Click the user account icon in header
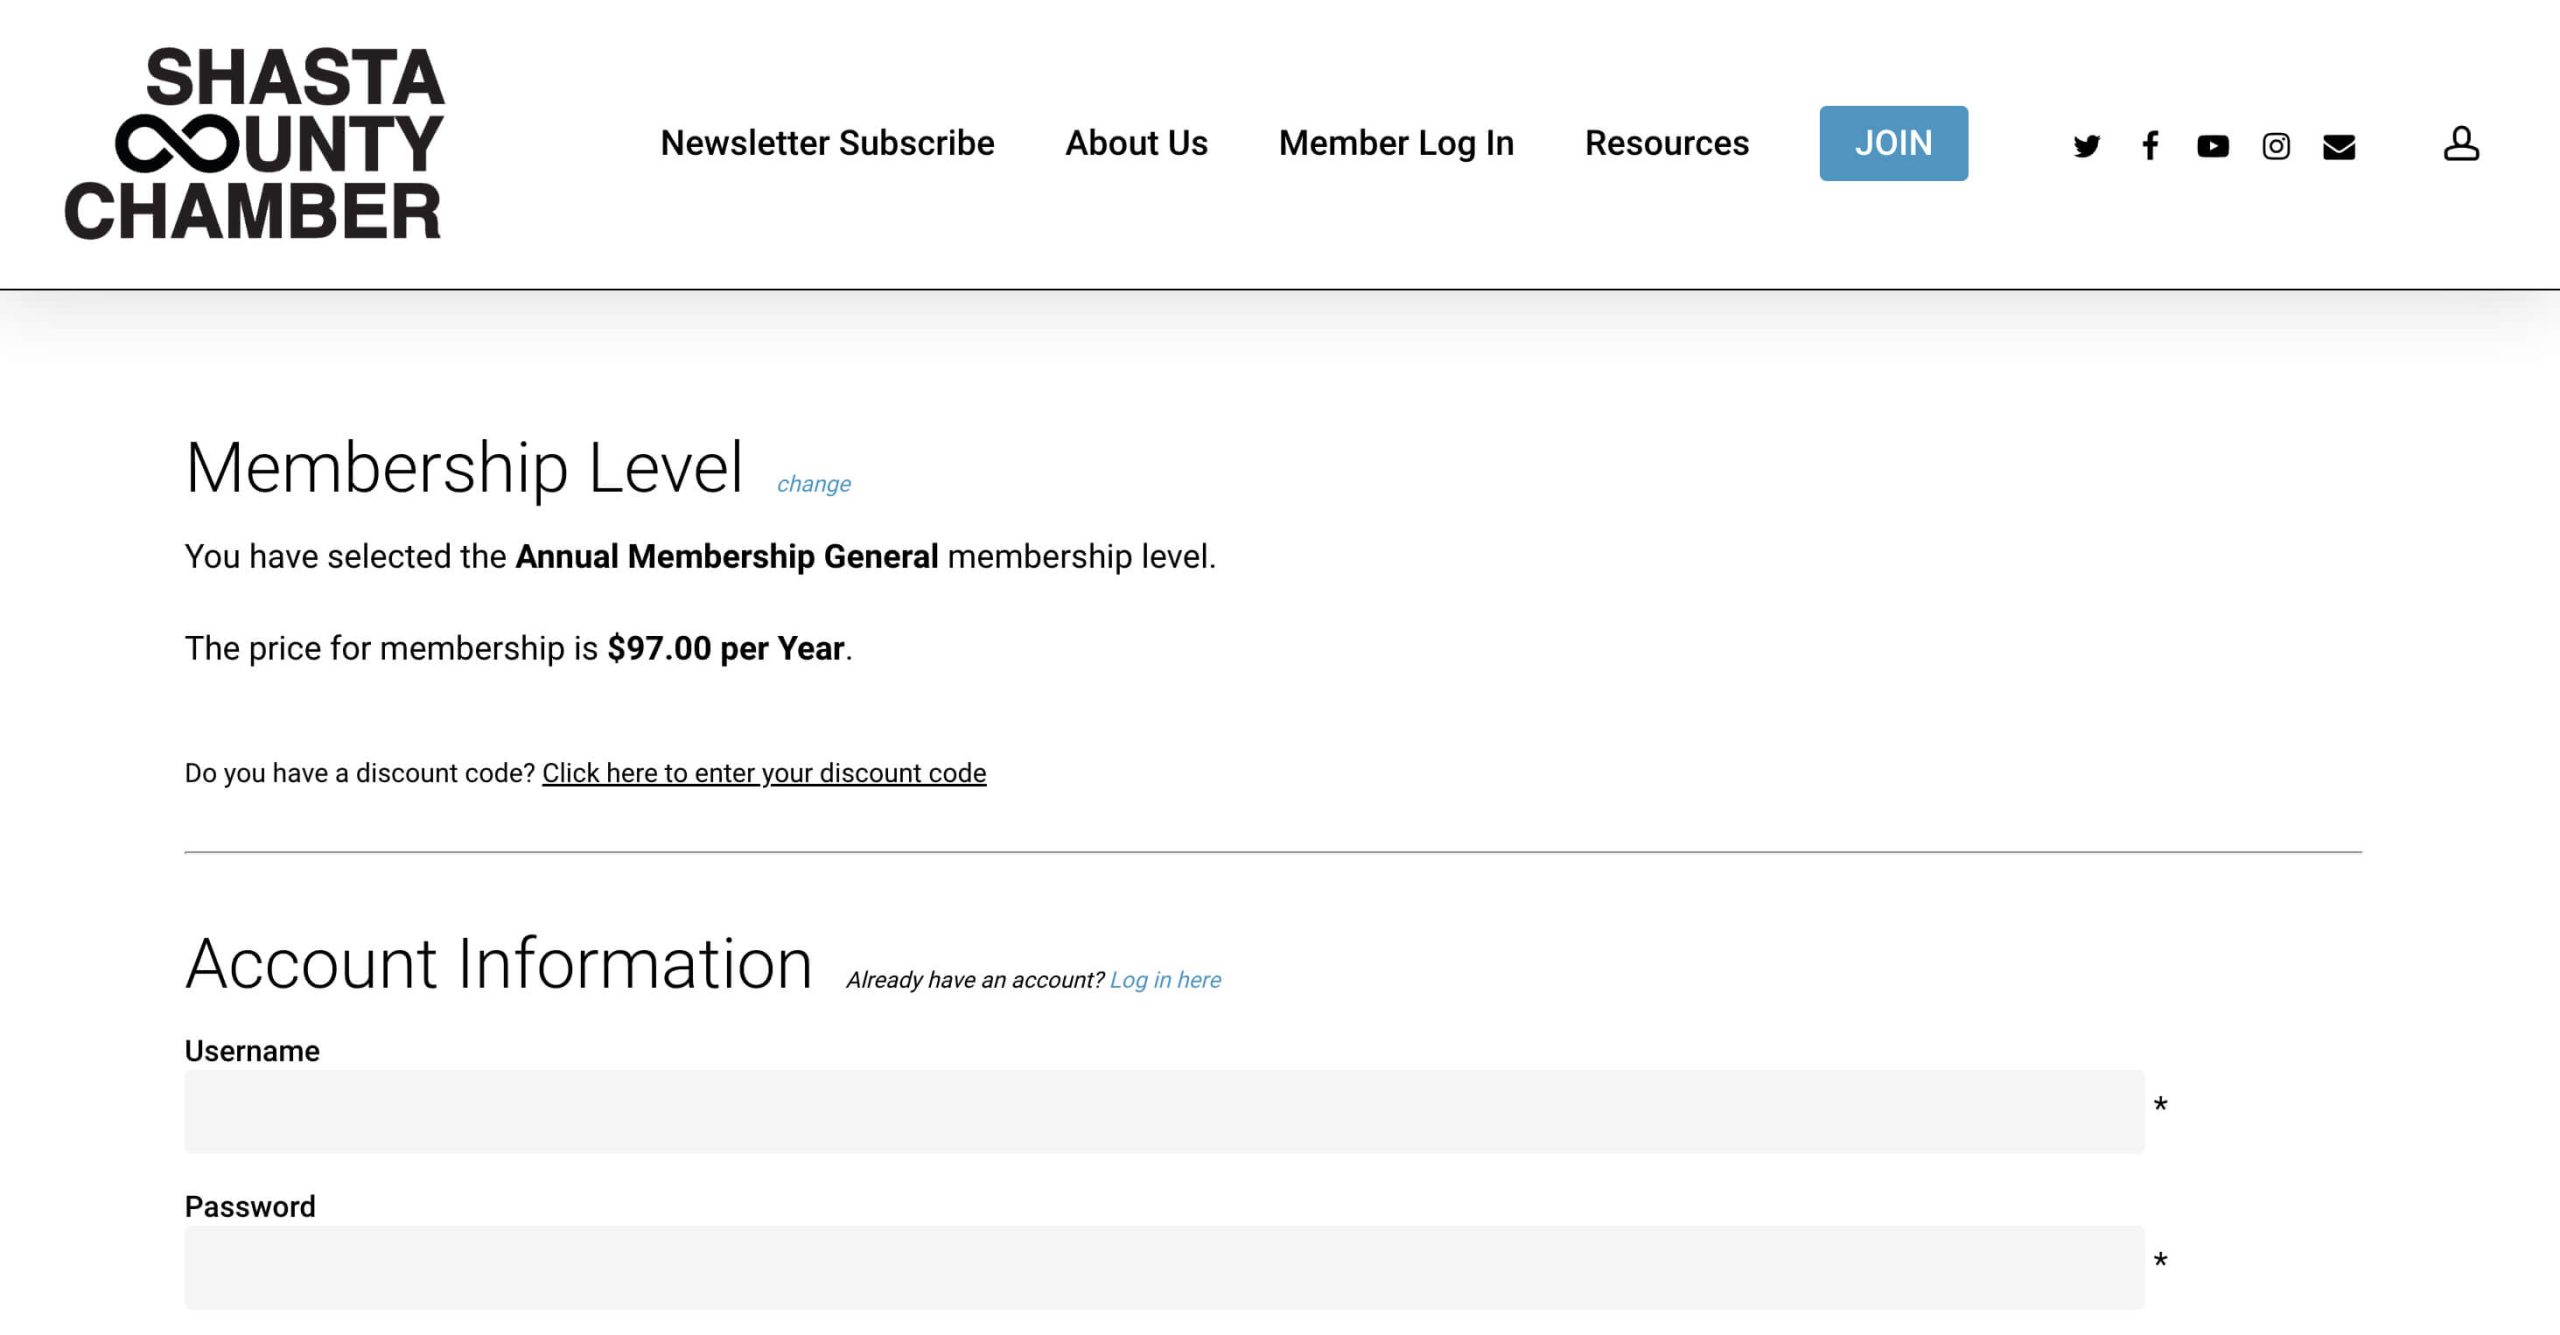This screenshot has width=2560, height=1335. point(2460,142)
